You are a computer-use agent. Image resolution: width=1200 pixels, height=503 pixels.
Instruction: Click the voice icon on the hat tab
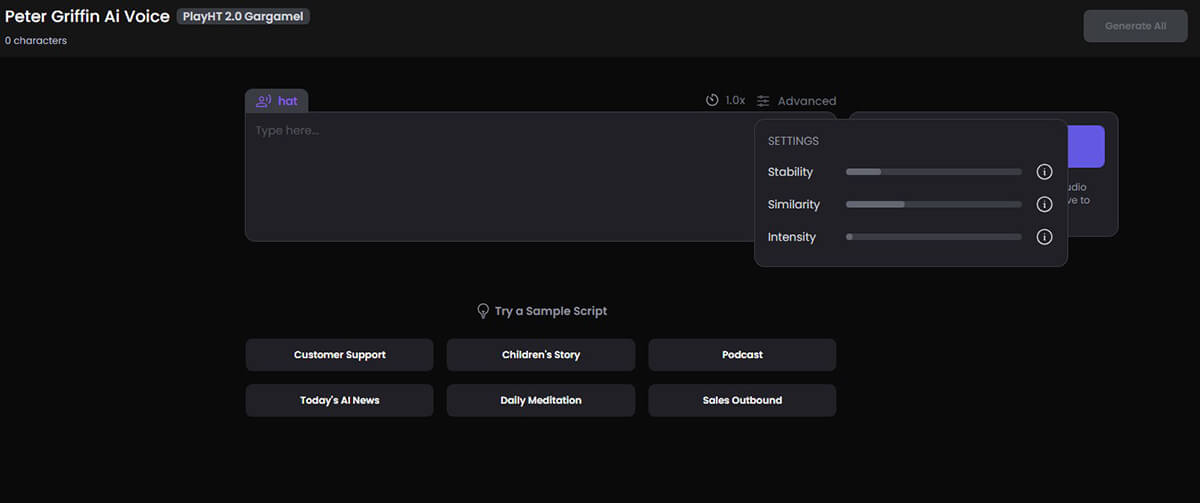[x=264, y=101]
